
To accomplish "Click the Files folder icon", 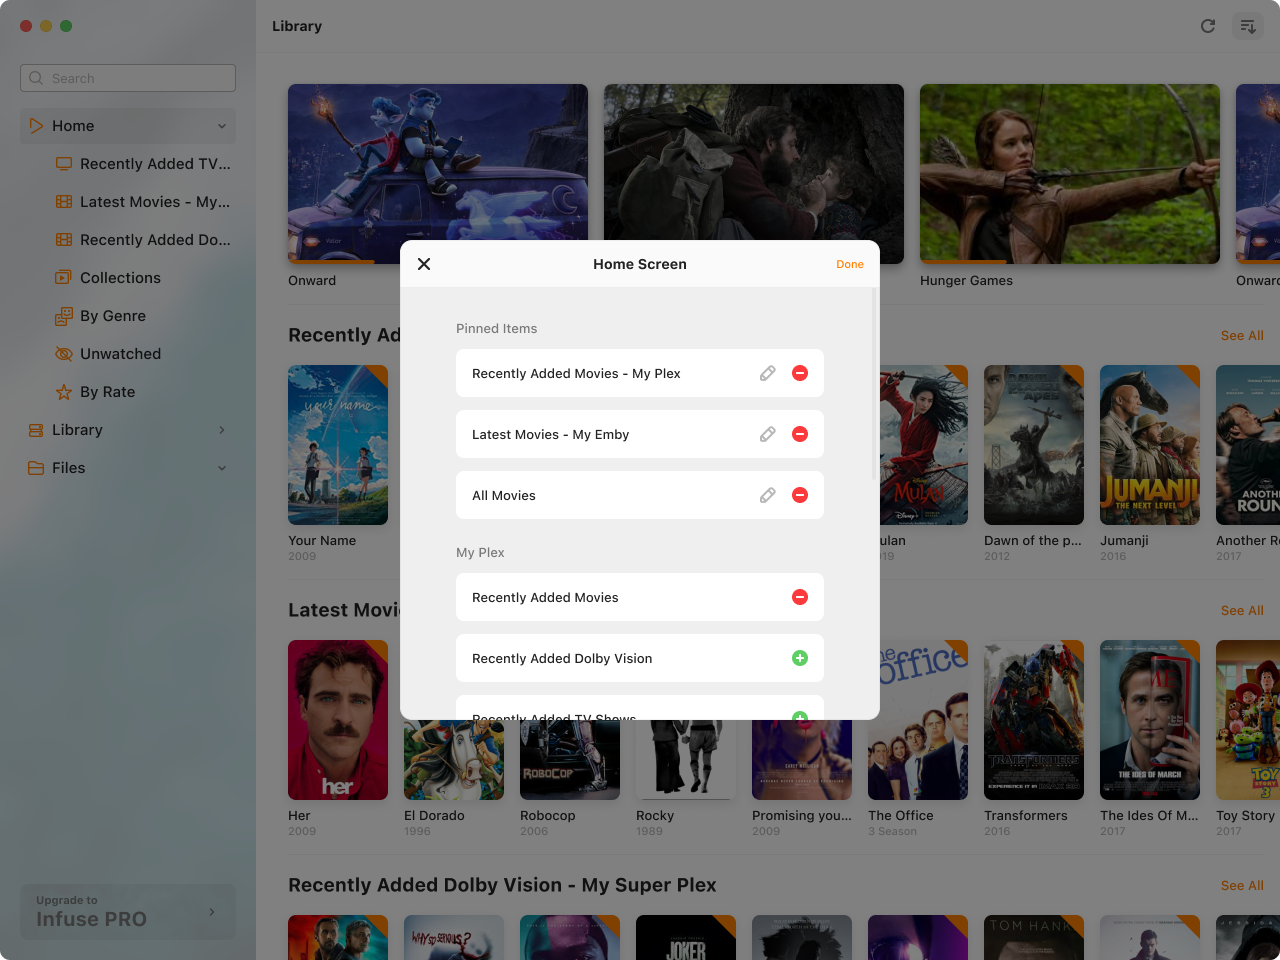I will (36, 468).
